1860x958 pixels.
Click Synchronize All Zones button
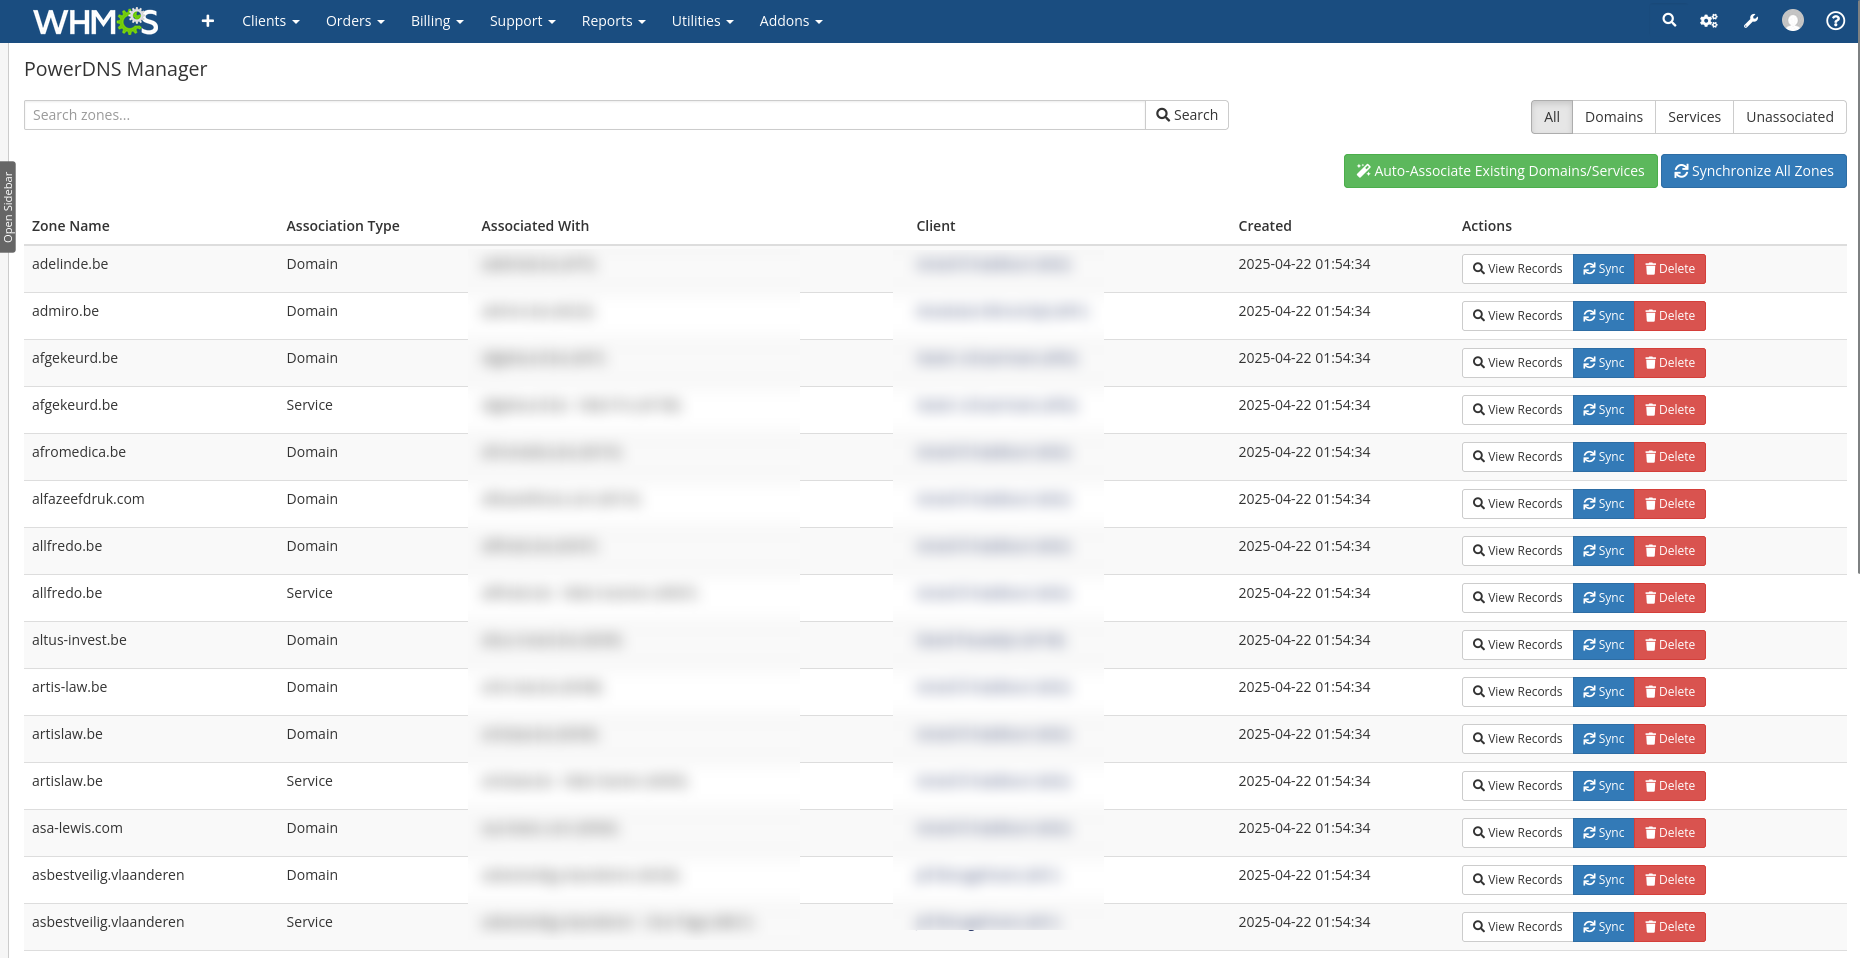[x=1754, y=171]
